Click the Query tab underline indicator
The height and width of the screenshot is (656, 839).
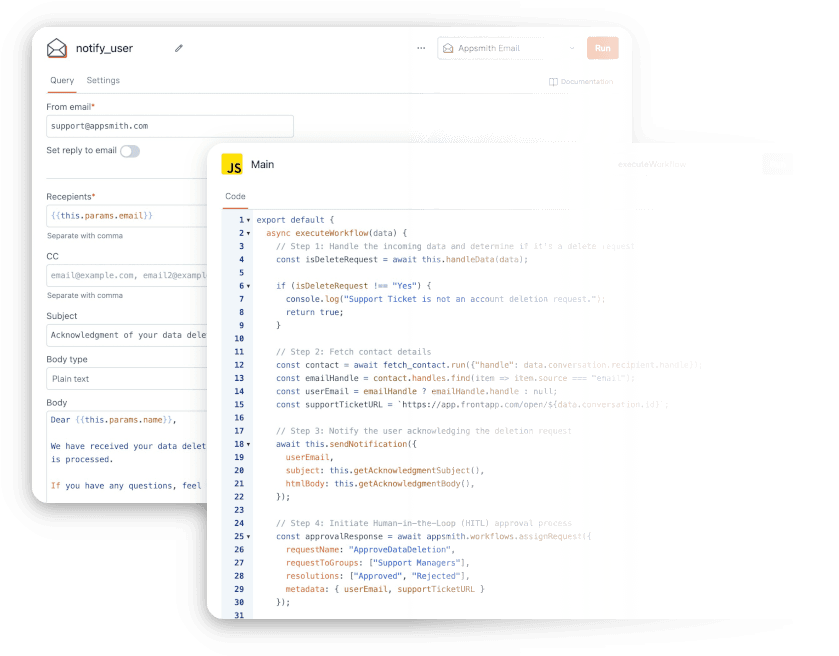(62, 93)
